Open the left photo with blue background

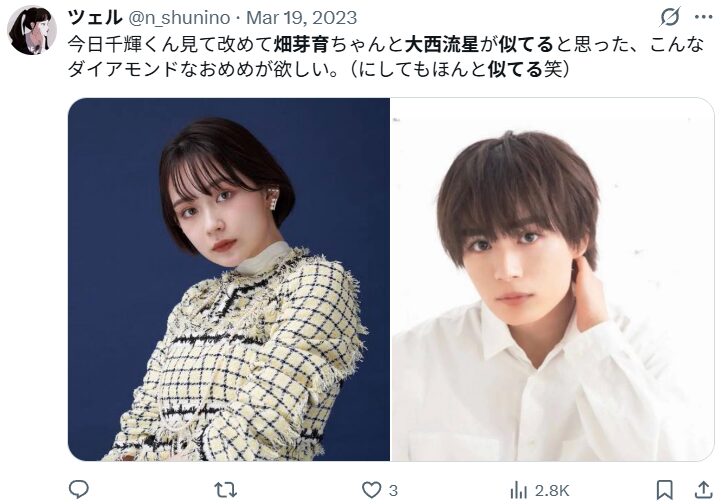click(229, 279)
